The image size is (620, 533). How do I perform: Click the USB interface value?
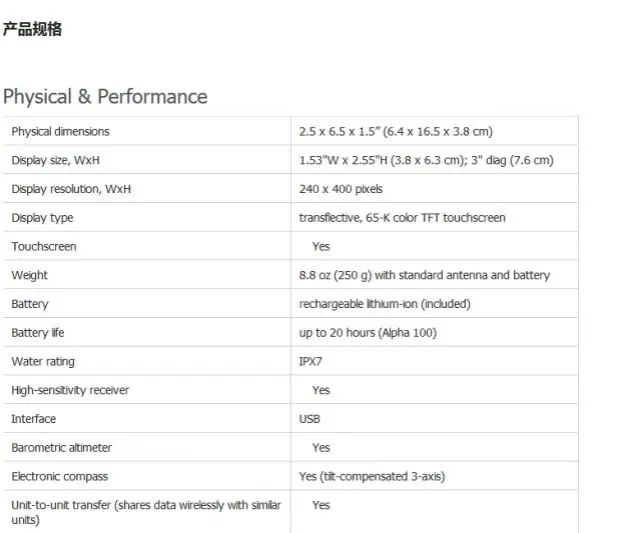tap(309, 419)
